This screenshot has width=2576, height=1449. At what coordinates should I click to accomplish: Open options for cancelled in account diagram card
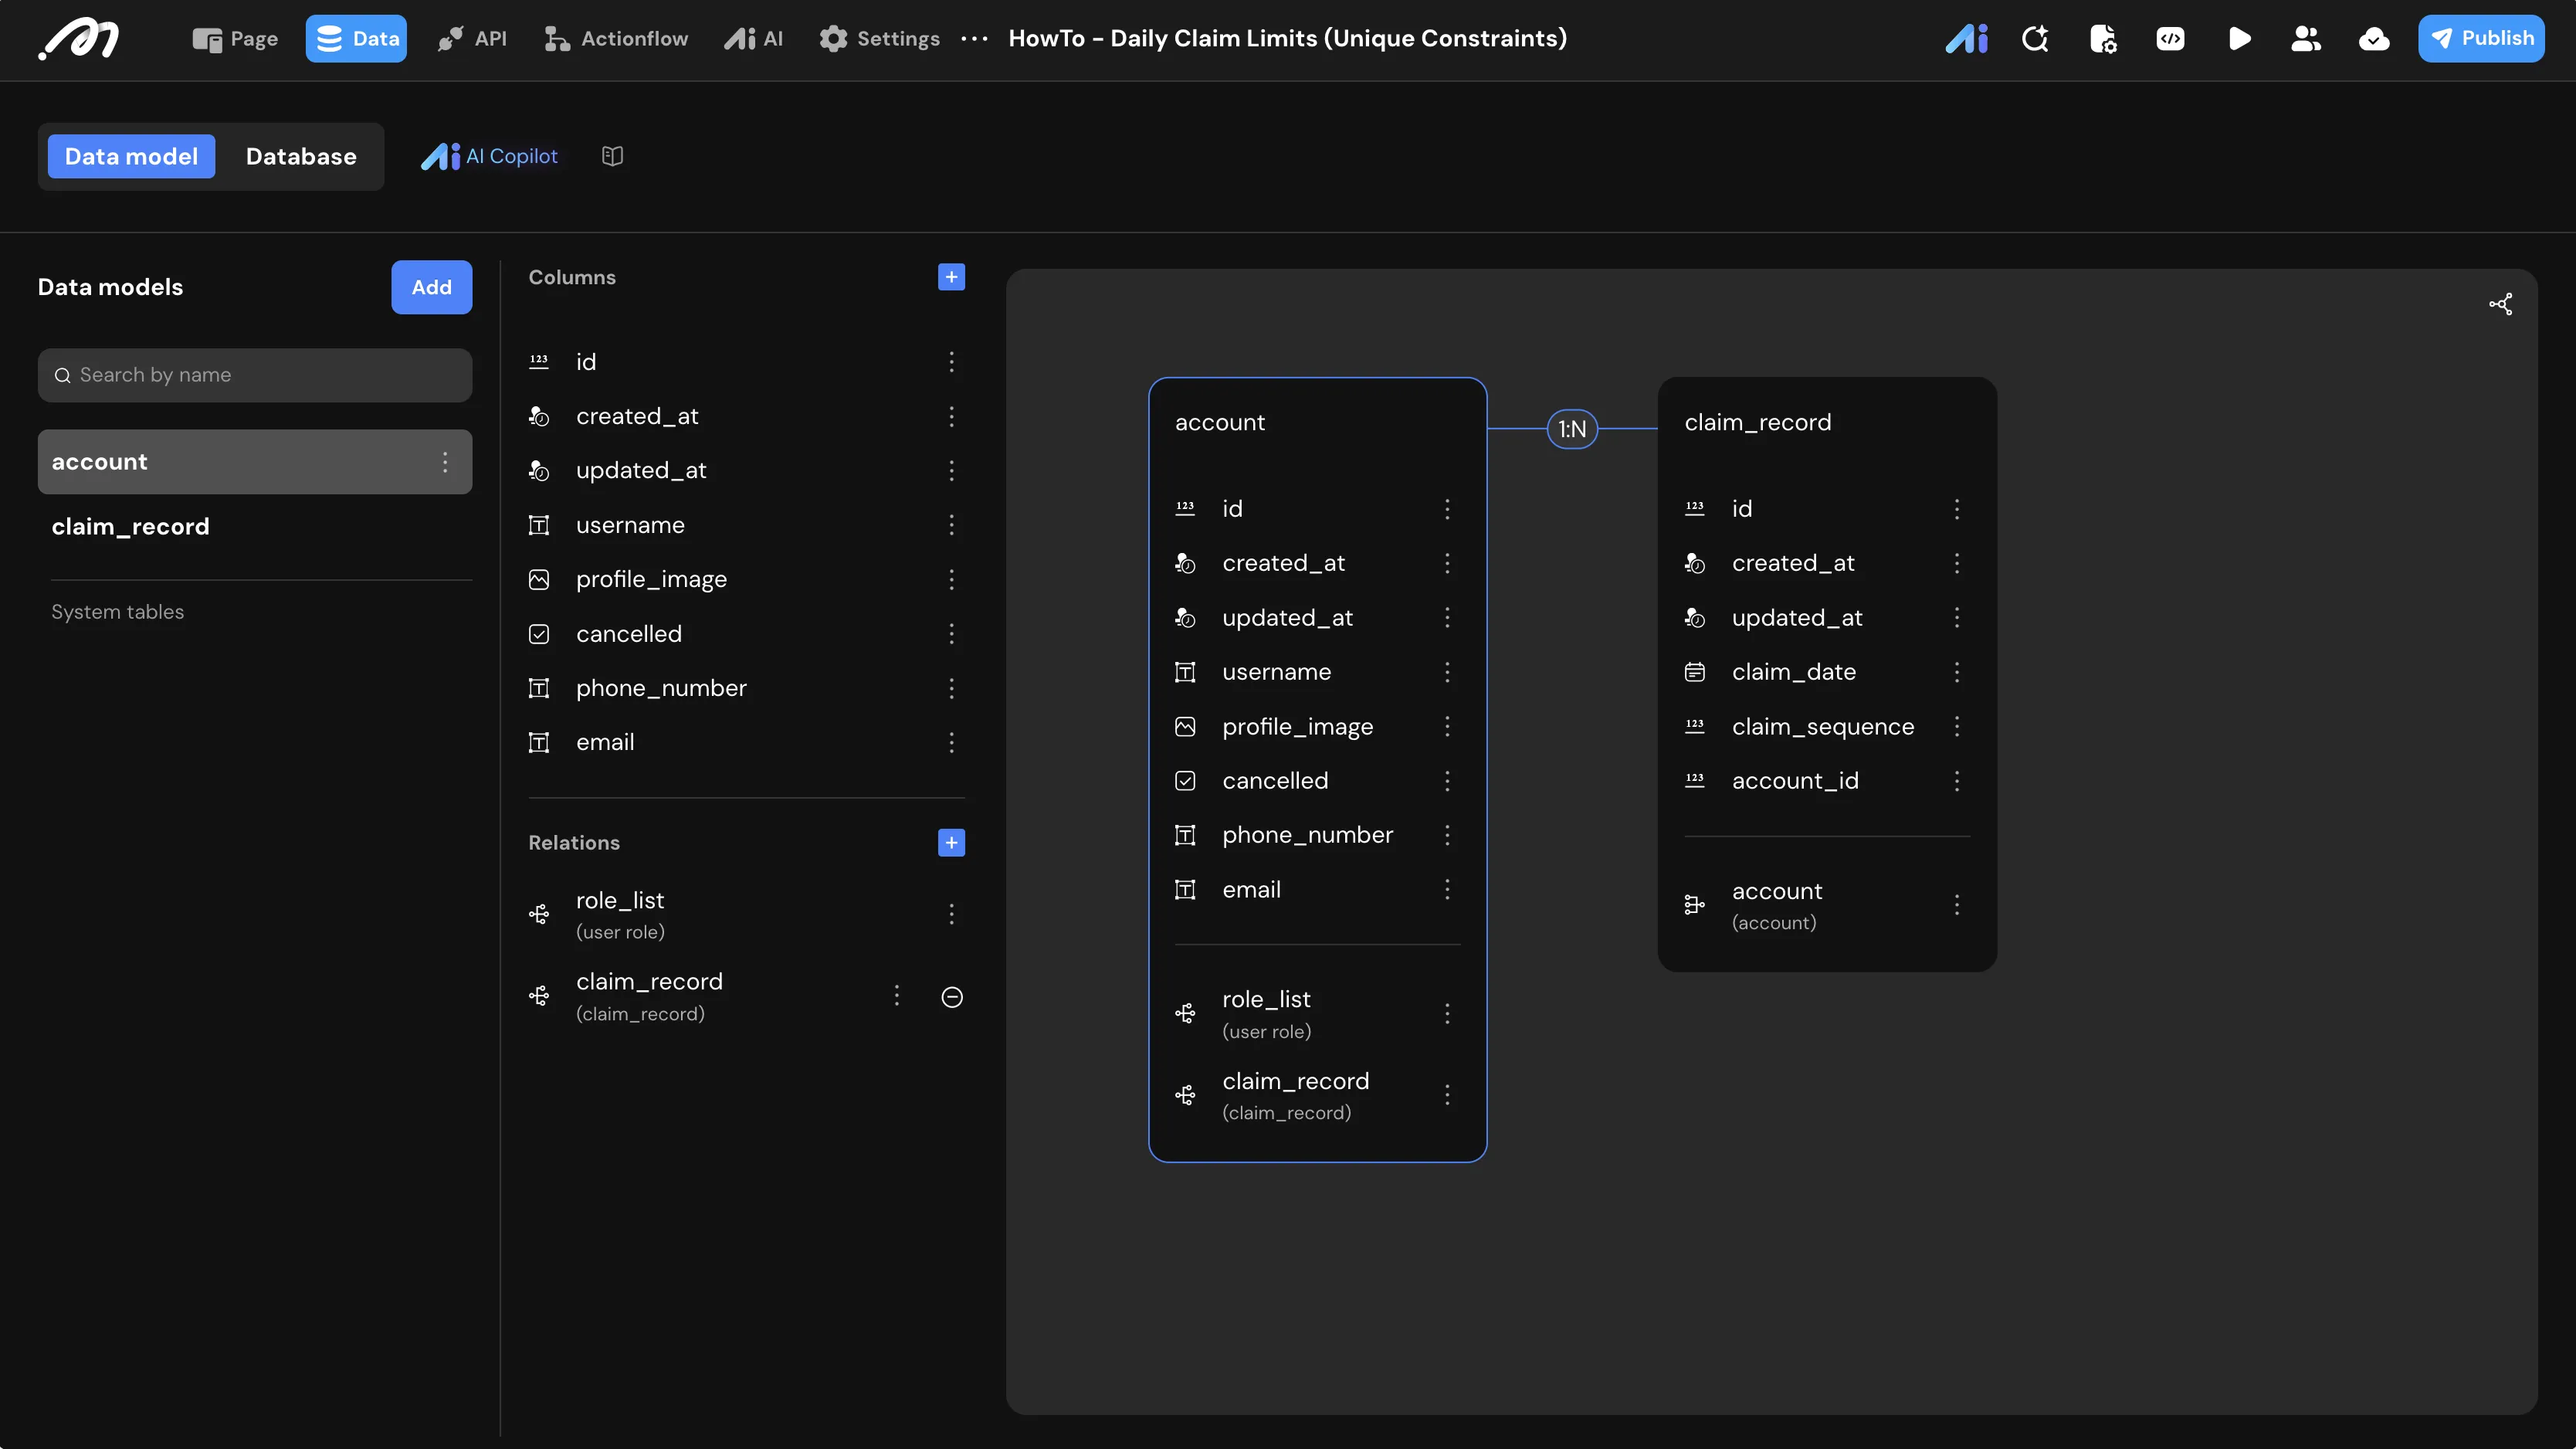1446,781
